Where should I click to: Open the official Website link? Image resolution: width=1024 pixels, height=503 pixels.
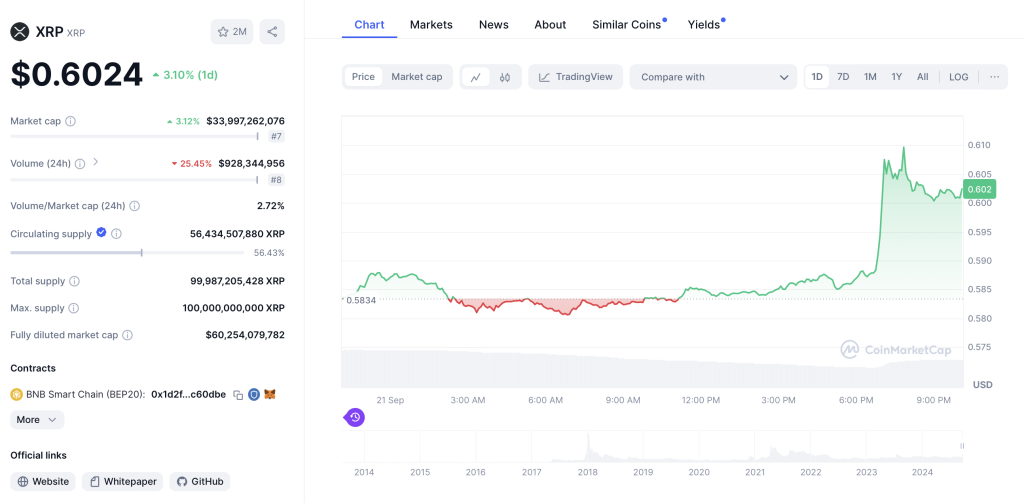click(x=43, y=481)
